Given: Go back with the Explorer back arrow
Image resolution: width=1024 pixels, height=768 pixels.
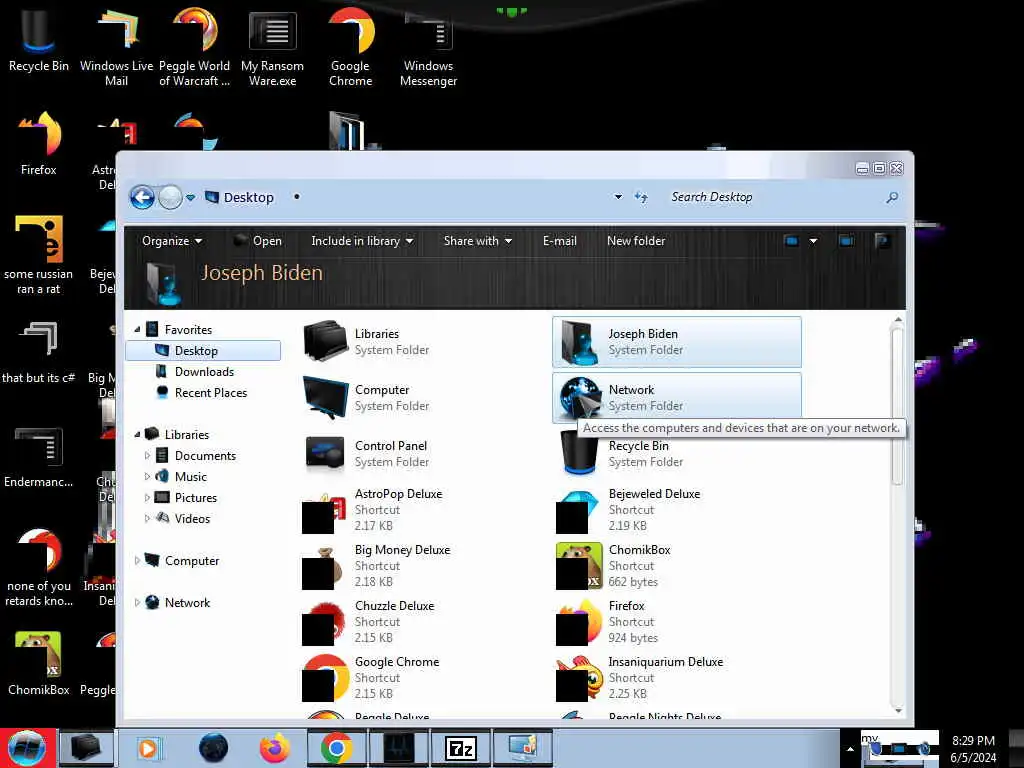Looking at the screenshot, I should tap(142, 197).
